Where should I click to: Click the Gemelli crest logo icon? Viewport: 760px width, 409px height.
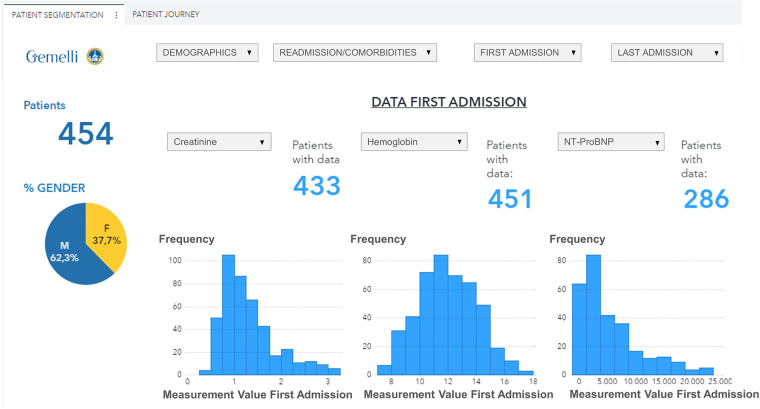click(95, 55)
